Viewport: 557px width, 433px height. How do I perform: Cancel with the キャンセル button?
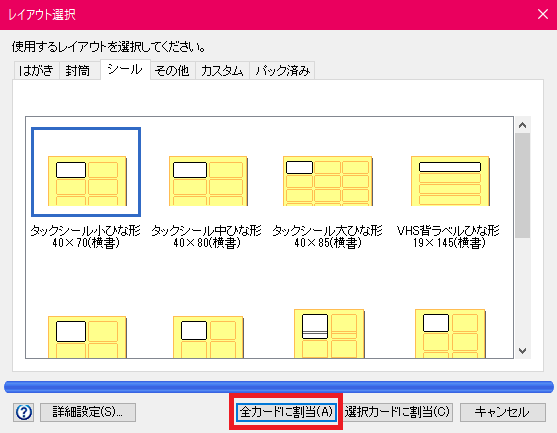tap(503, 412)
